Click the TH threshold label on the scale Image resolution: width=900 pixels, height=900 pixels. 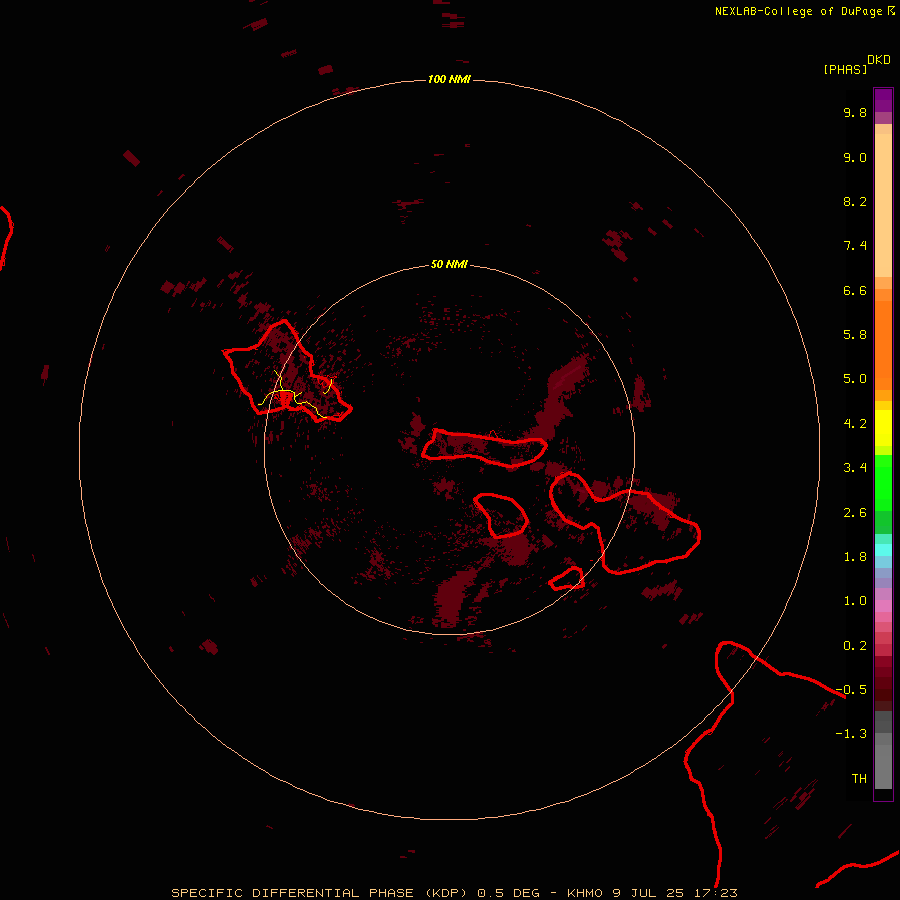859,779
